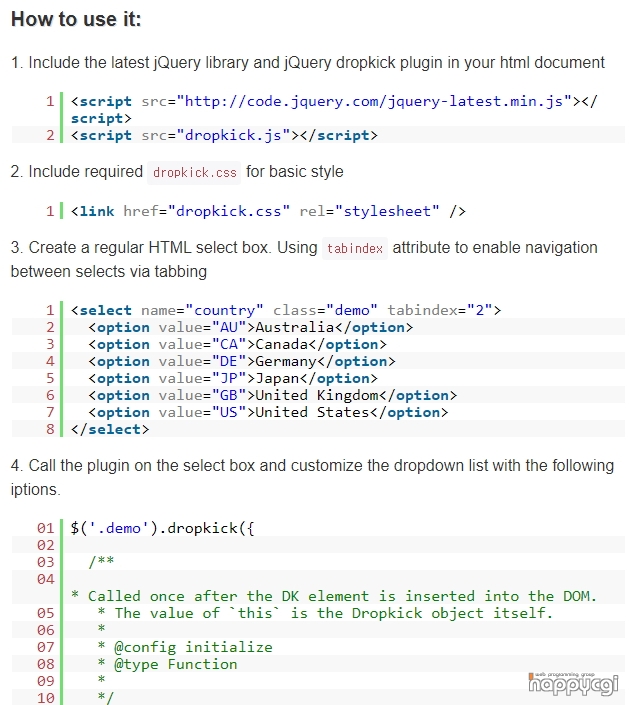This screenshot has height=705, width=629.
Task: Click the link href="dropkick.css" code line
Action: point(268,211)
